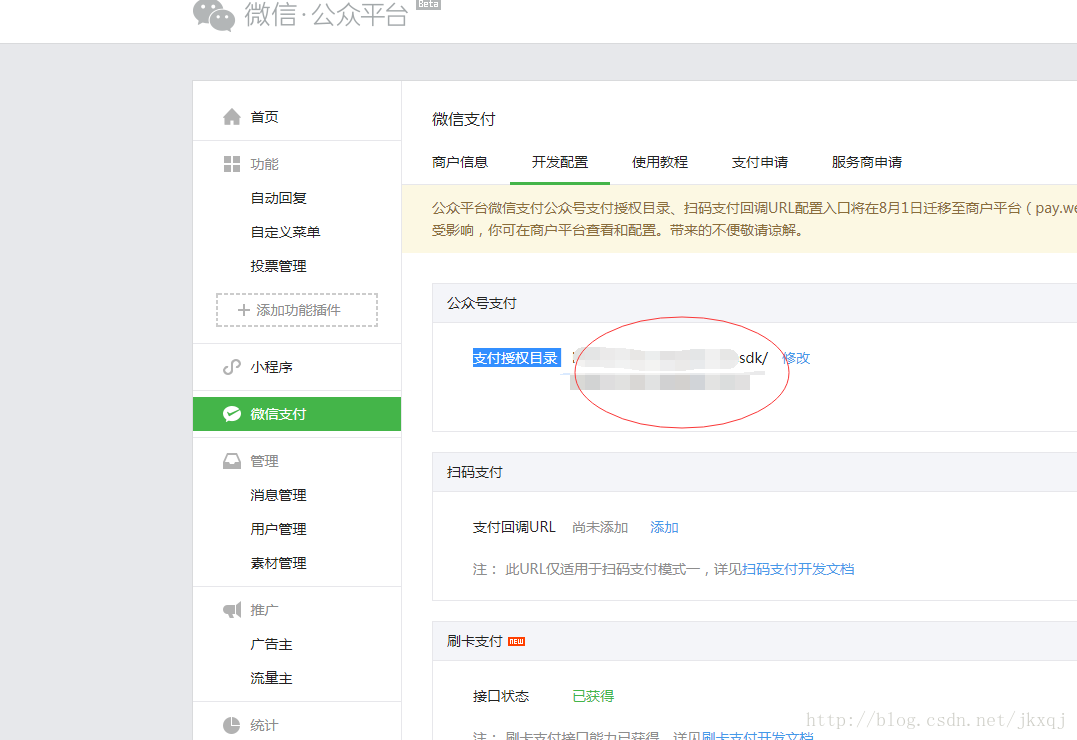Switch to the 开发配置 tab
Screen dimensions: 1077x740
pos(560,162)
